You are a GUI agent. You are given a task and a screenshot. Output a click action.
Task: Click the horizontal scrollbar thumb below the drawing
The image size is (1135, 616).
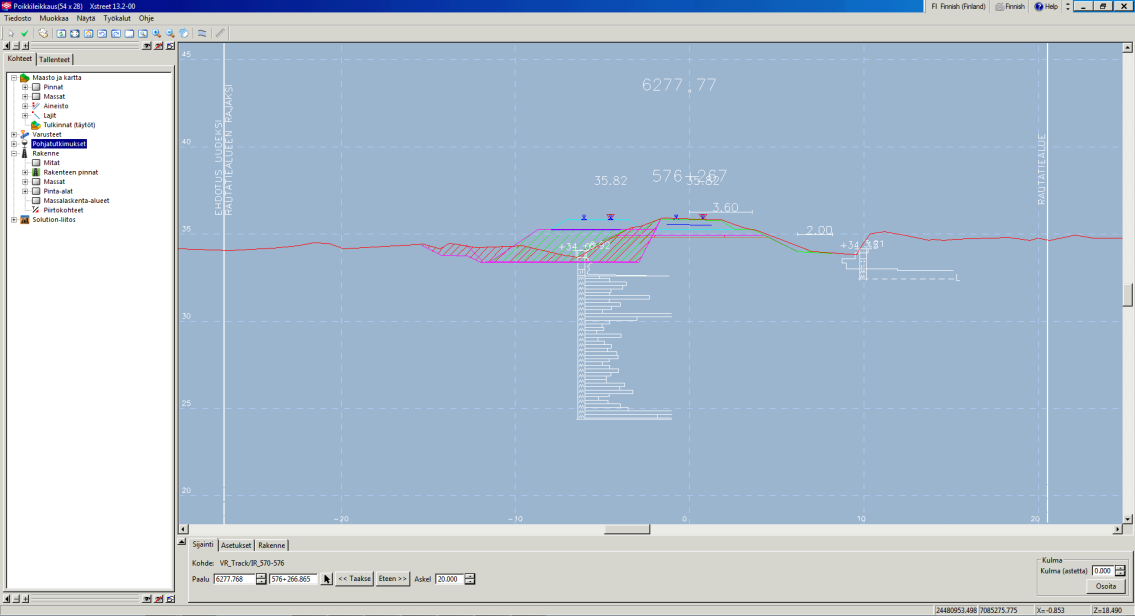click(627, 530)
